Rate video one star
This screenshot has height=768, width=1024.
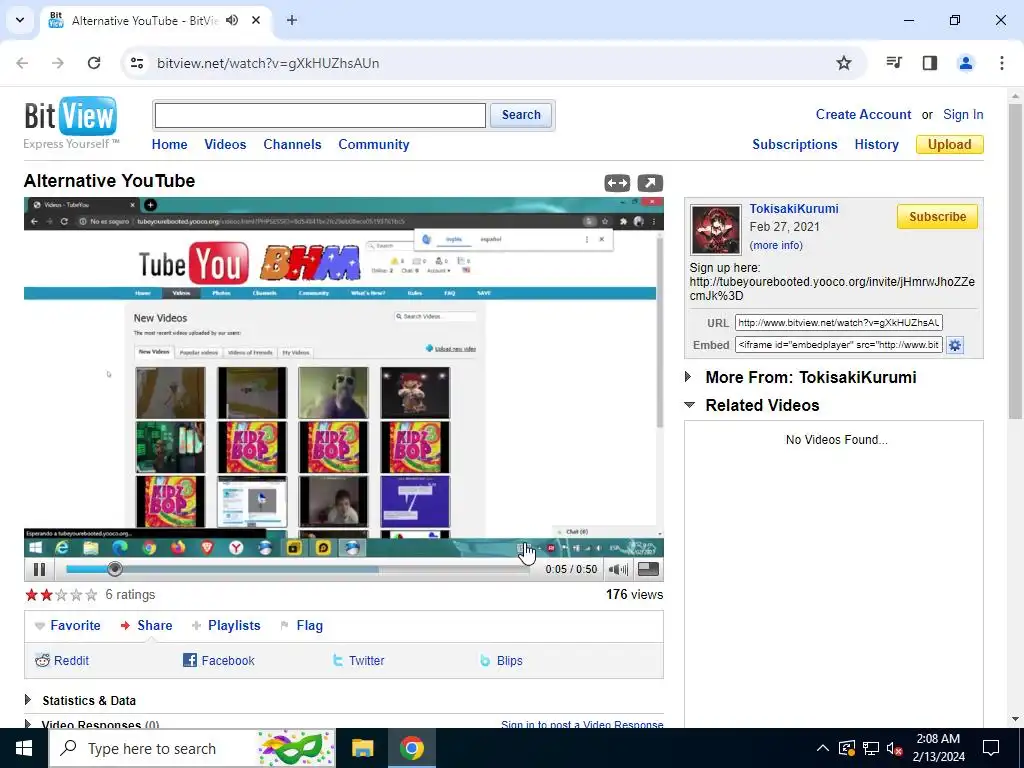point(31,594)
